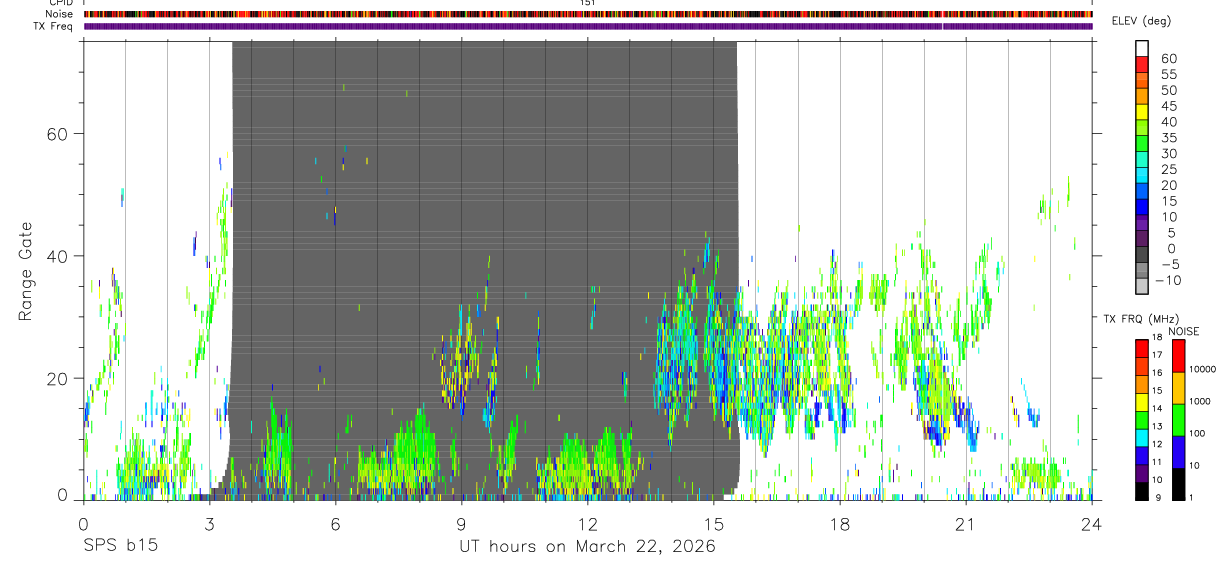Click the '14' tick on TX FRQ bar
The width and height of the screenshot is (1228, 567).
pyautogui.click(x=1157, y=408)
